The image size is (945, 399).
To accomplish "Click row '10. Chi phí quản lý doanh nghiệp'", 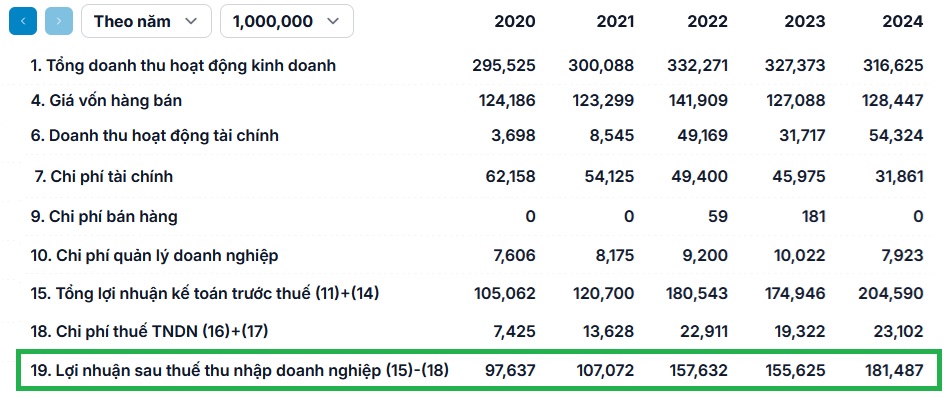I will [476, 256].
